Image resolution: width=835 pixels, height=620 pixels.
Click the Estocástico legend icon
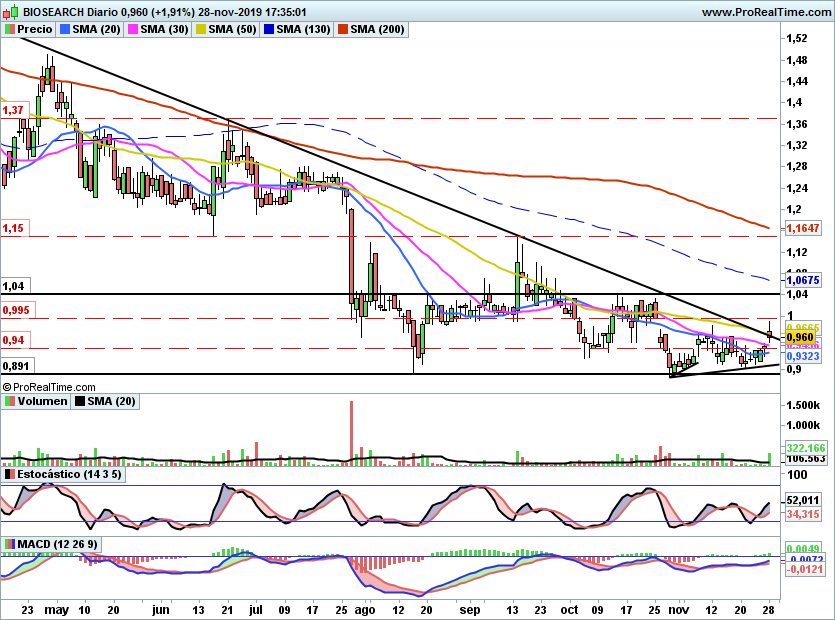pos(10,474)
